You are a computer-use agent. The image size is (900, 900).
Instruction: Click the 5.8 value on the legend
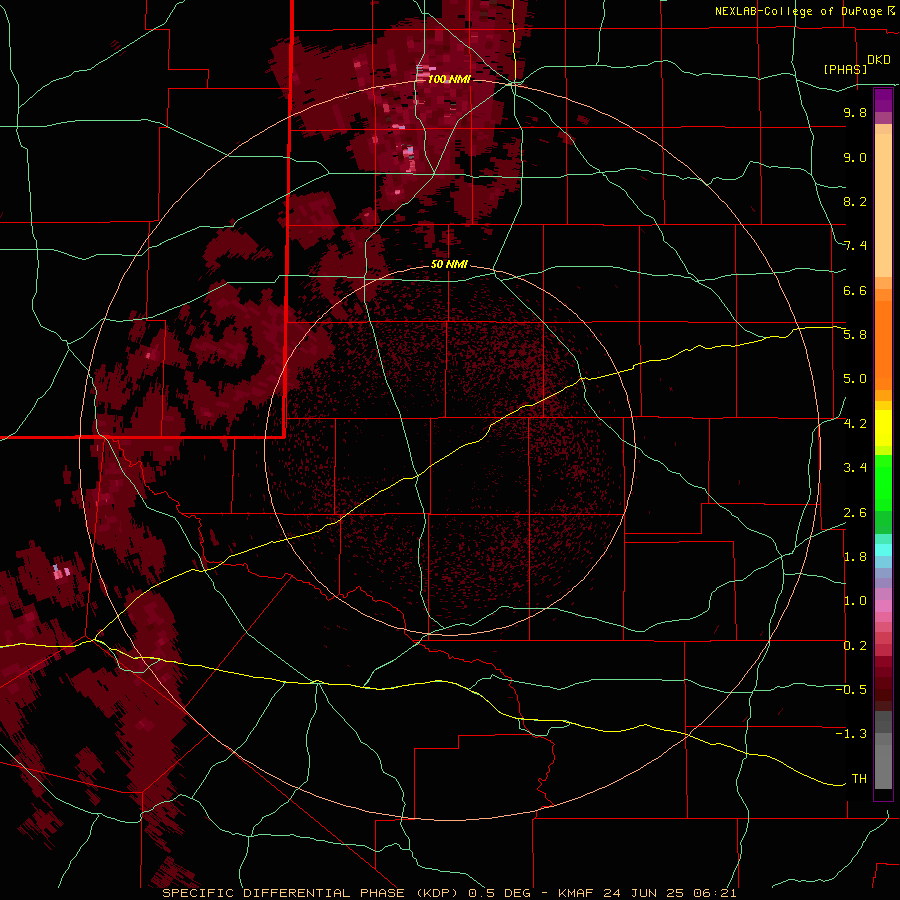pos(855,335)
